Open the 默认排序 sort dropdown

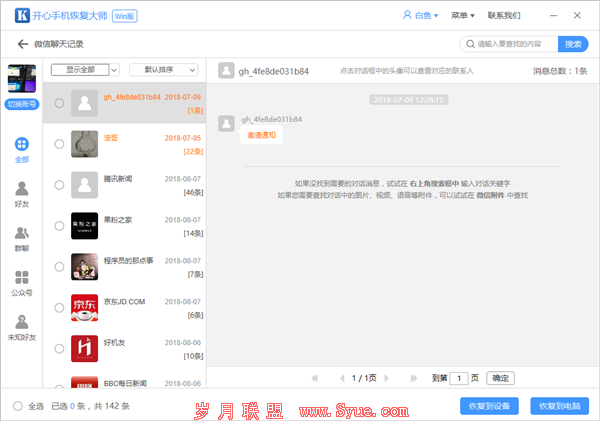(x=164, y=70)
